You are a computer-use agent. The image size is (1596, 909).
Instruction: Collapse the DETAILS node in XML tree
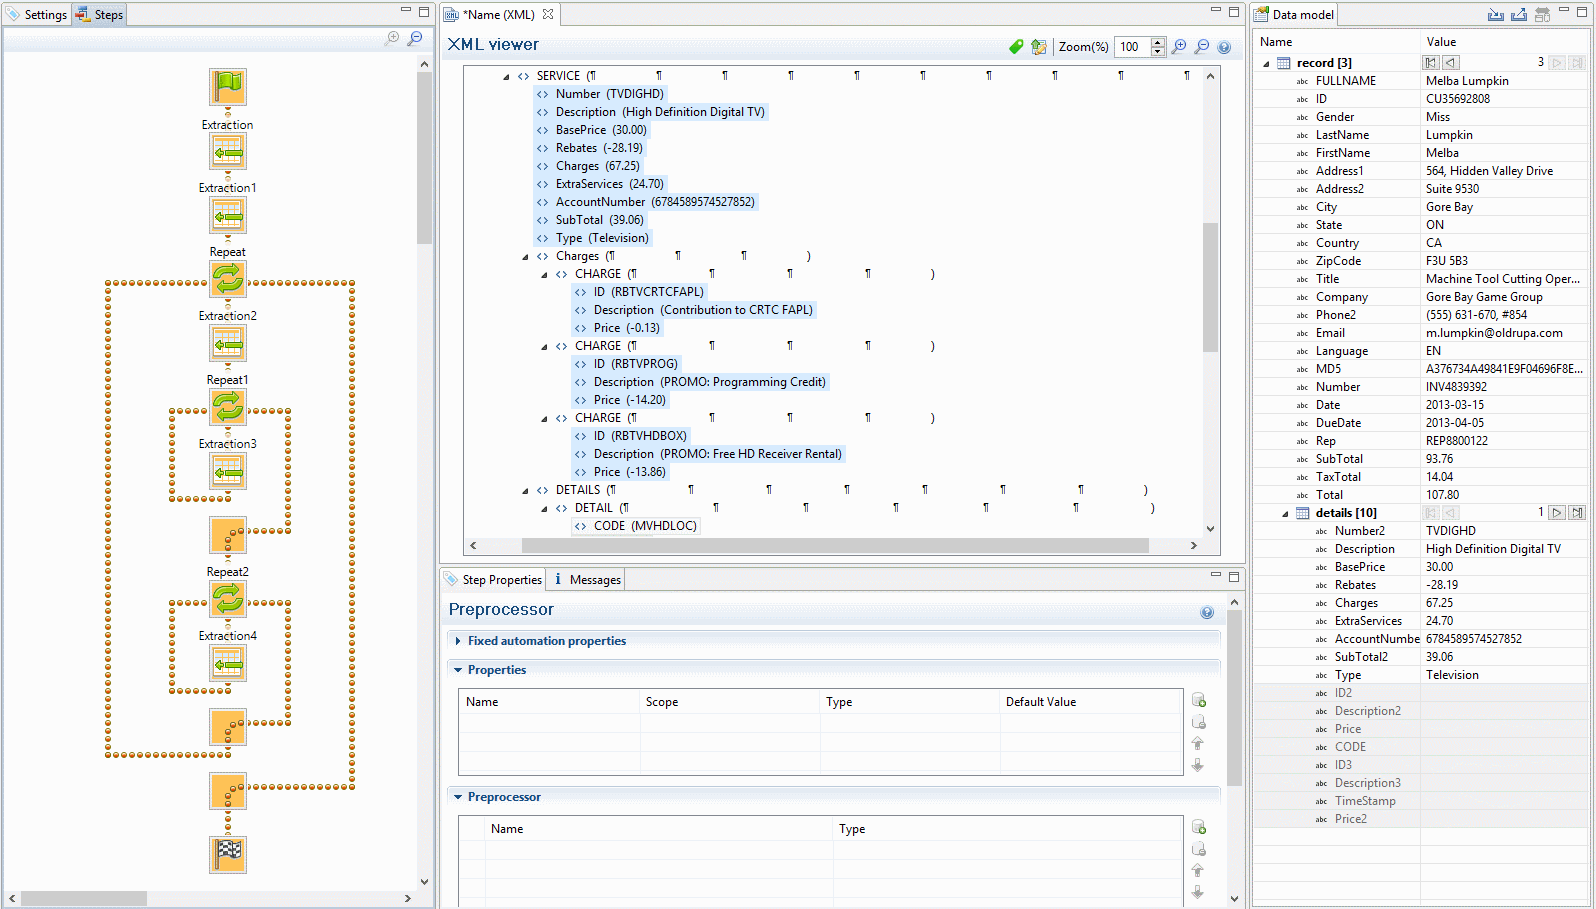pos(525,490)
